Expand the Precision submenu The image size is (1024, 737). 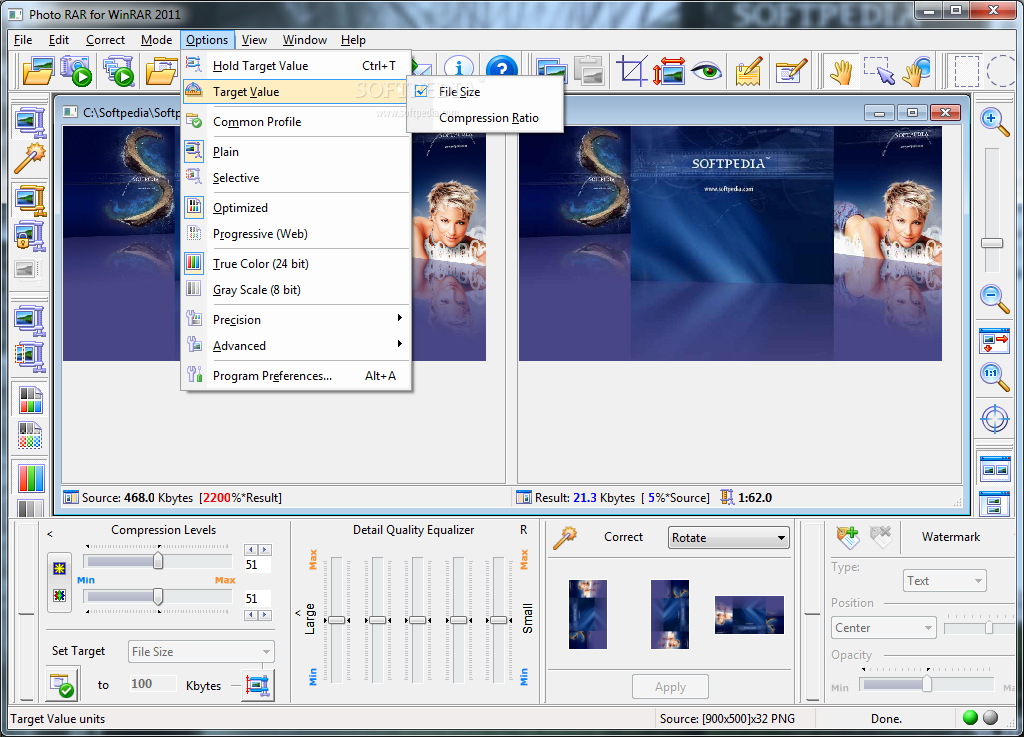(296, 319)
